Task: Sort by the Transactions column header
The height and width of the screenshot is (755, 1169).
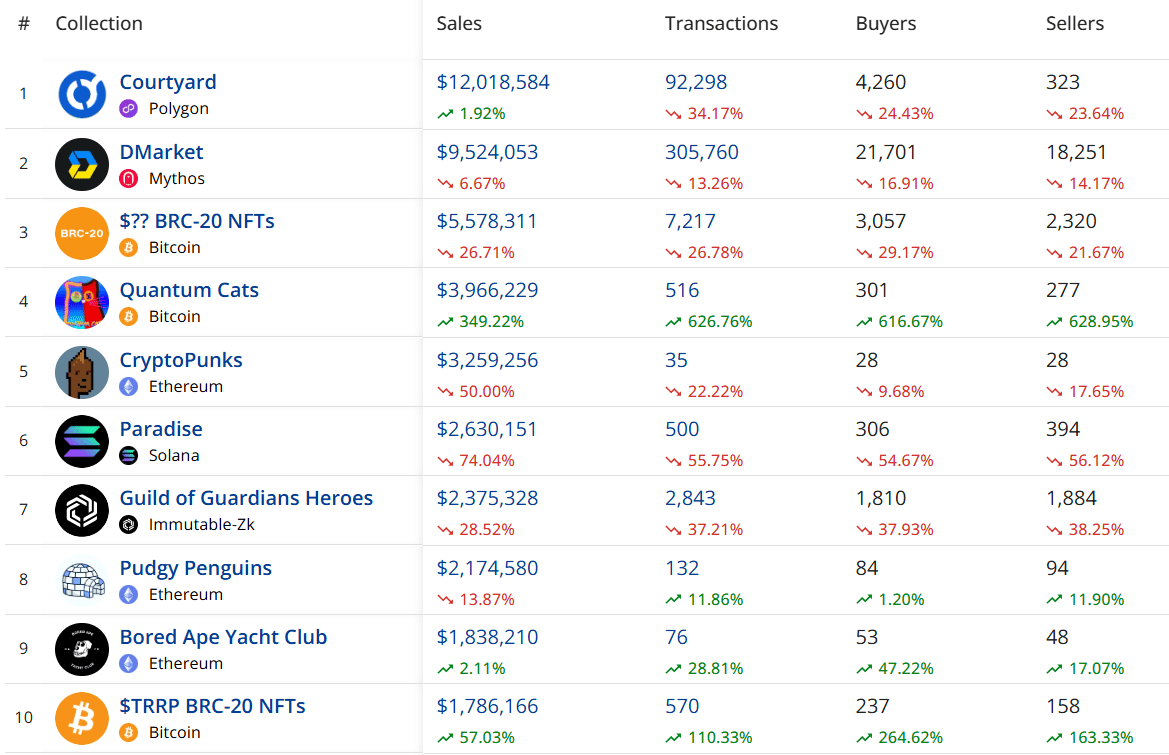Action: [722, 24]
